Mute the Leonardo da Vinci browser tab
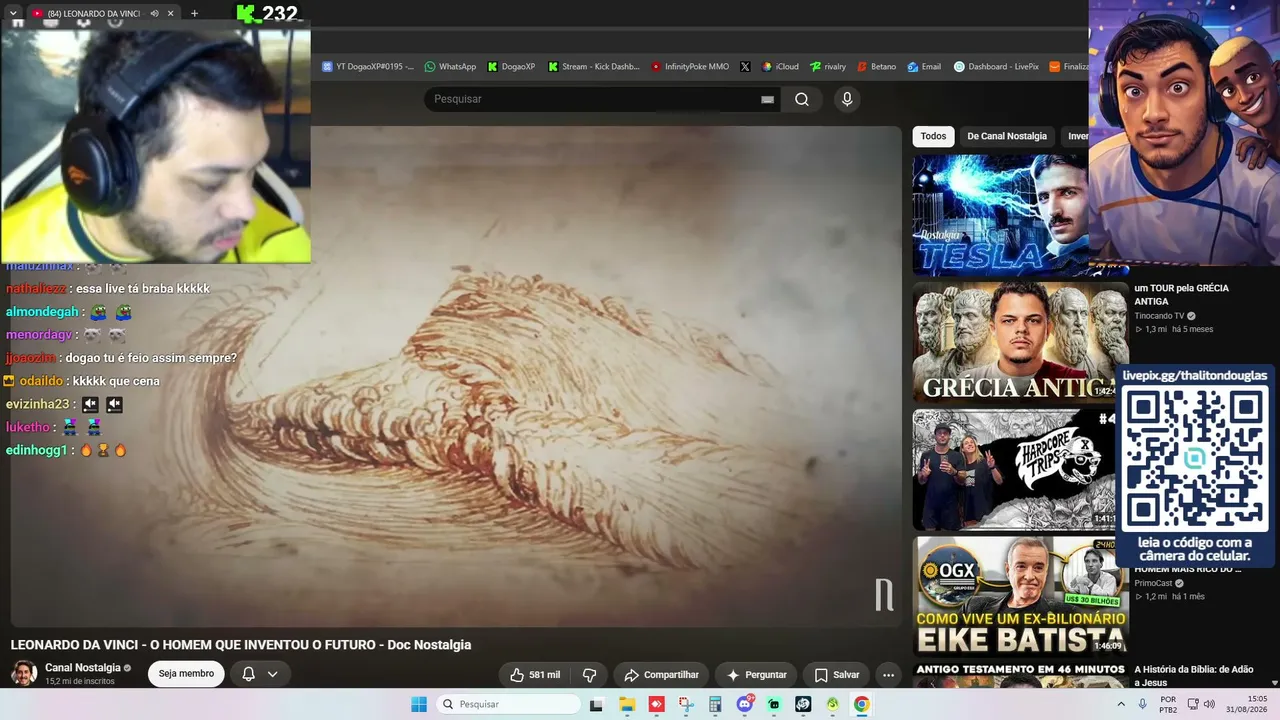This screenshot has width=1280, height=720. [x=154, y=14]
